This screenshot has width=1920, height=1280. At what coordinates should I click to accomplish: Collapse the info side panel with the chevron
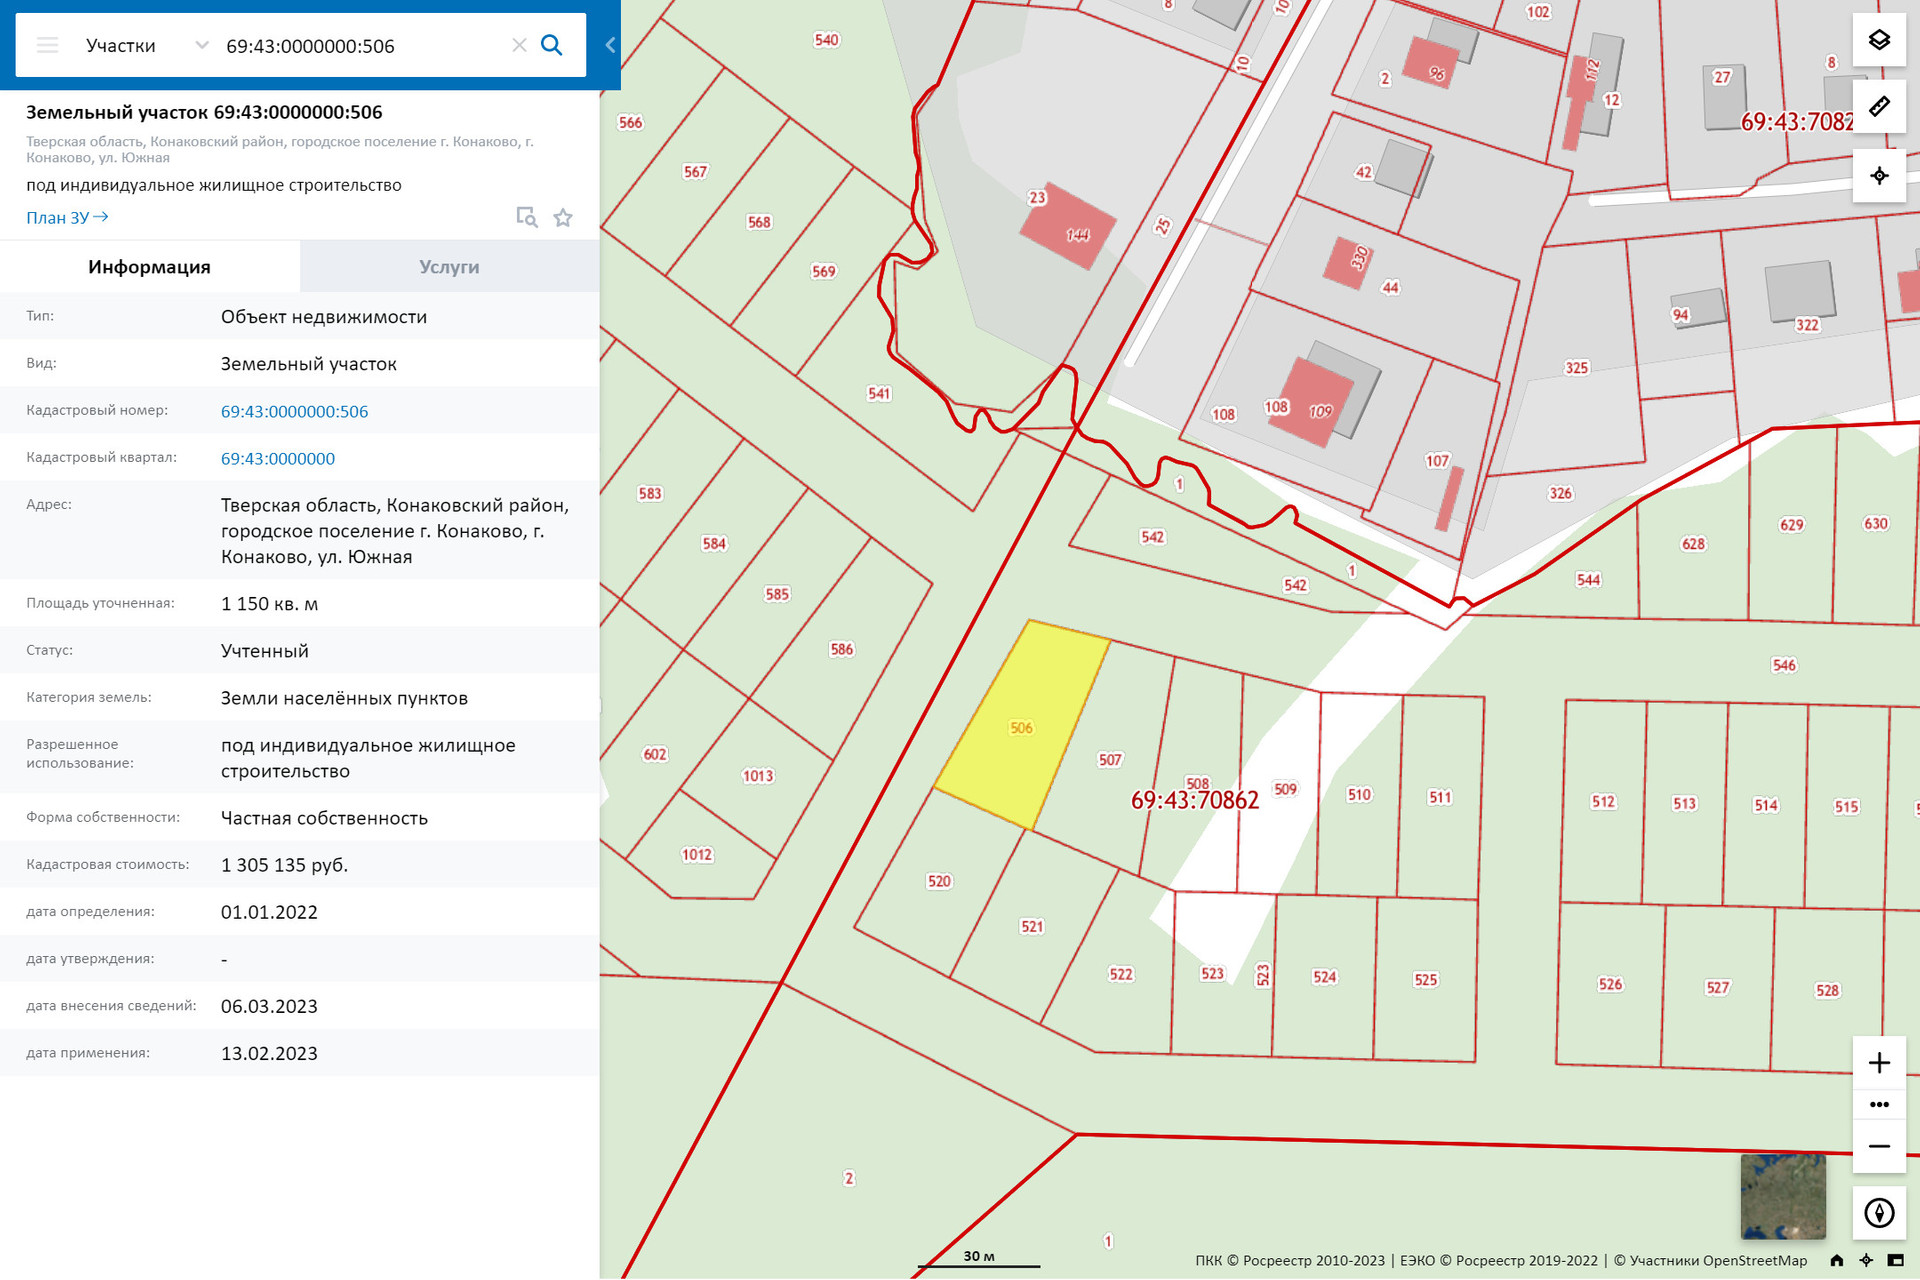pyautogui.click(x=609, y=45)
